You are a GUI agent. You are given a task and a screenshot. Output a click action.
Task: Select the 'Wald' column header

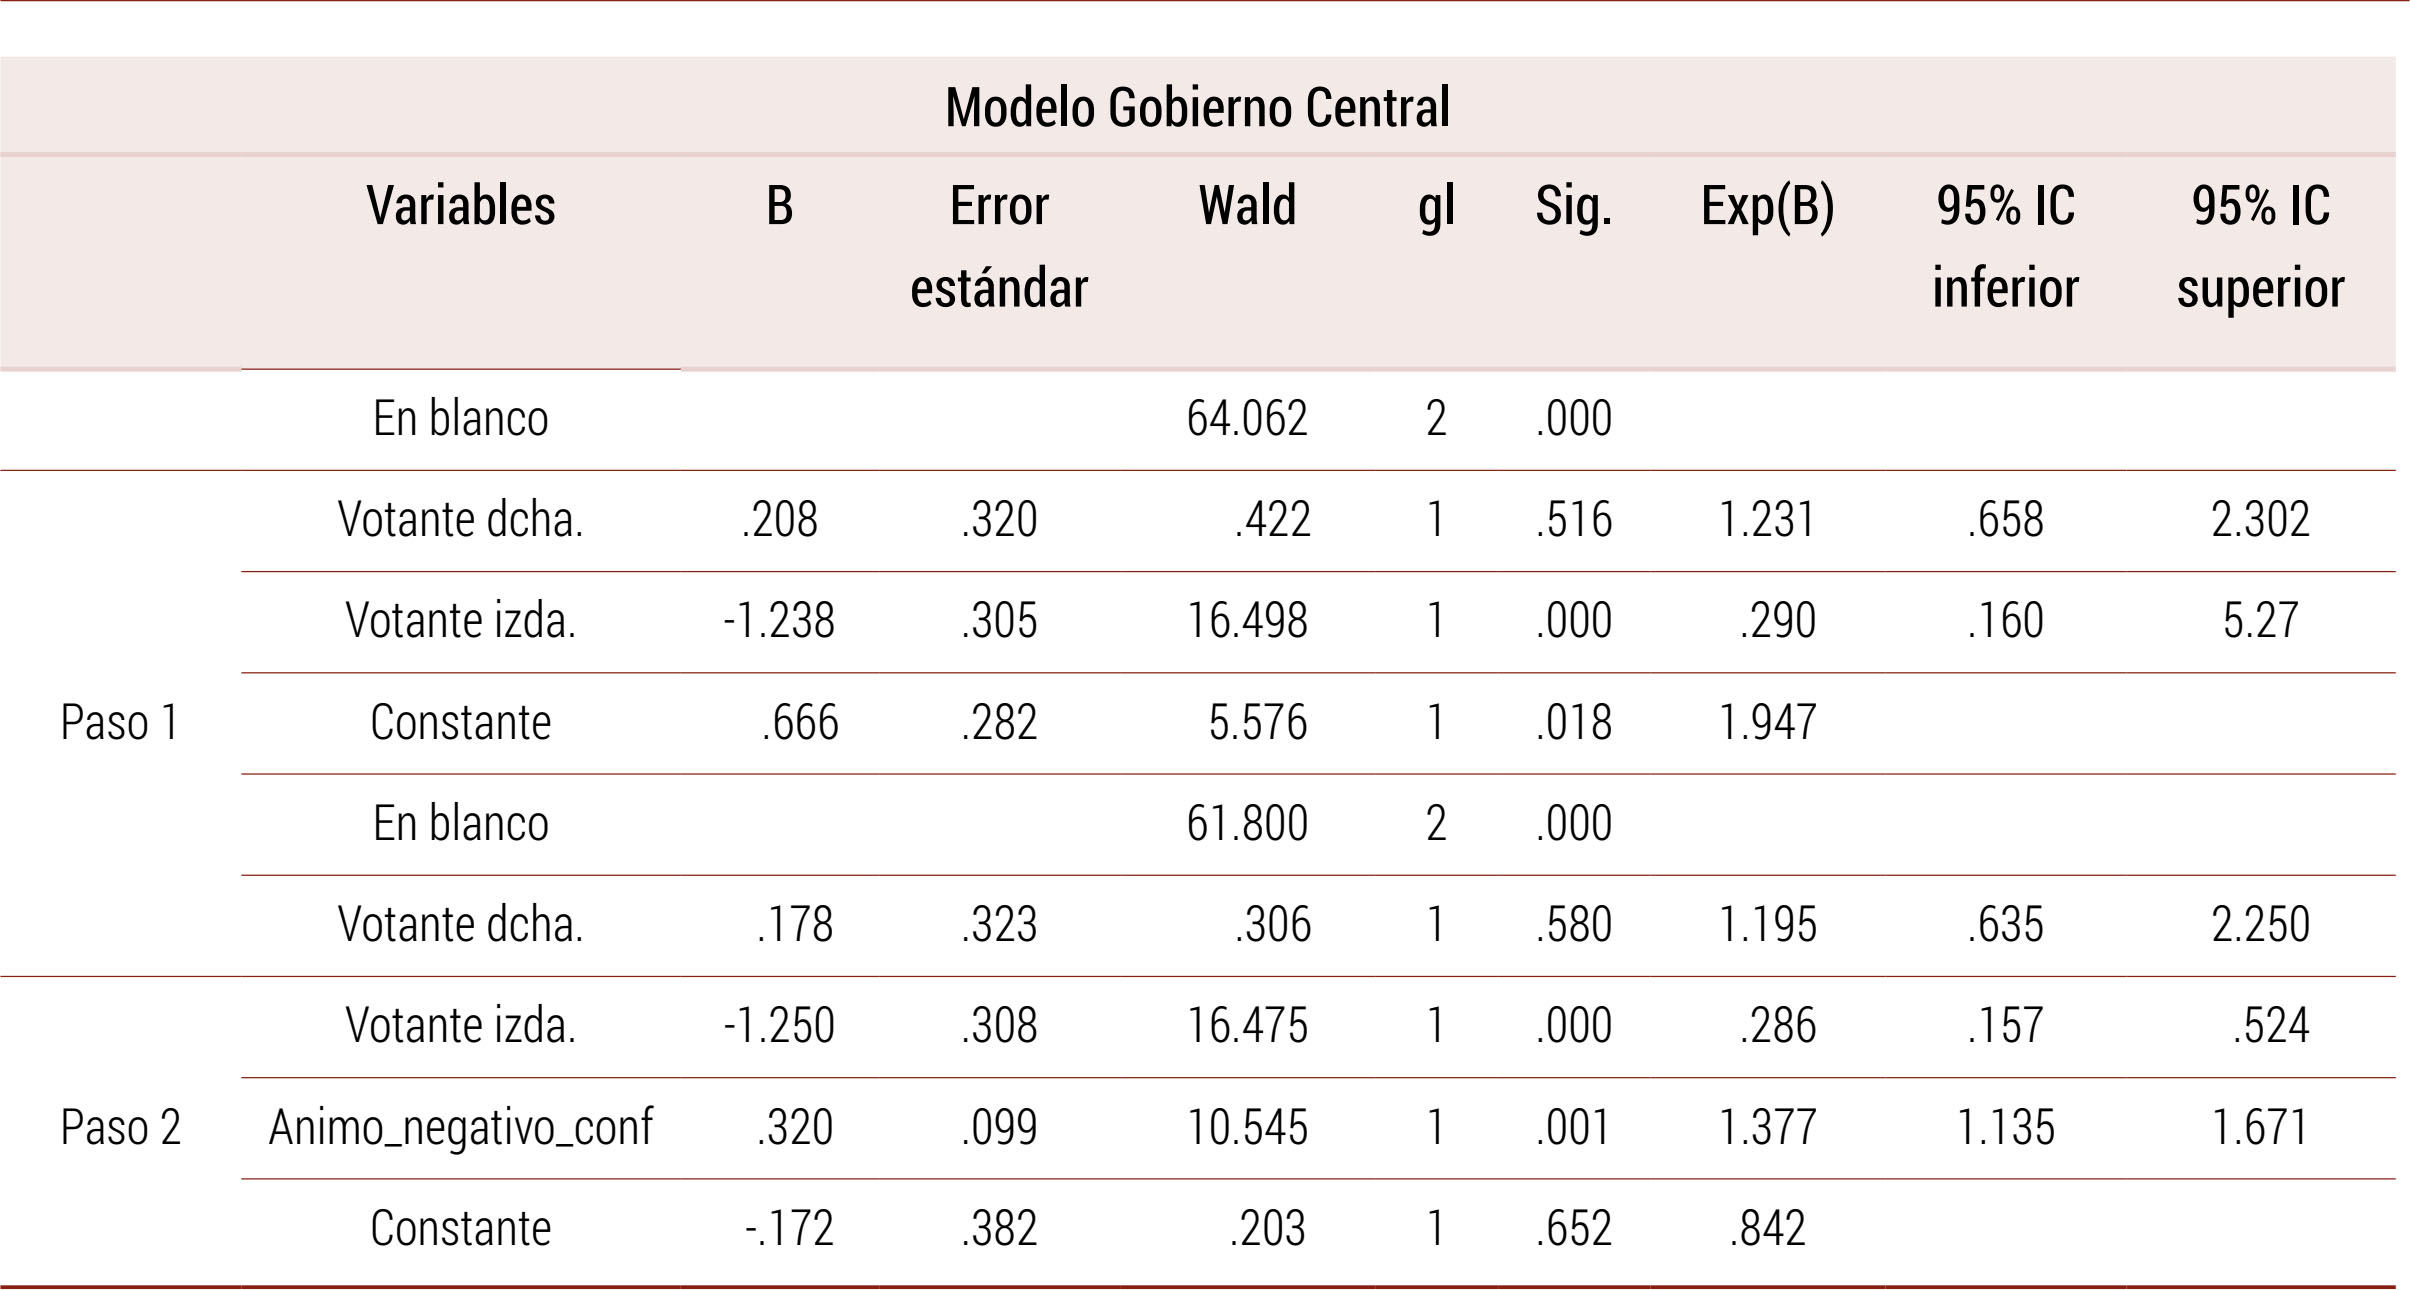pyautogui.click(x=1247, y=206)
